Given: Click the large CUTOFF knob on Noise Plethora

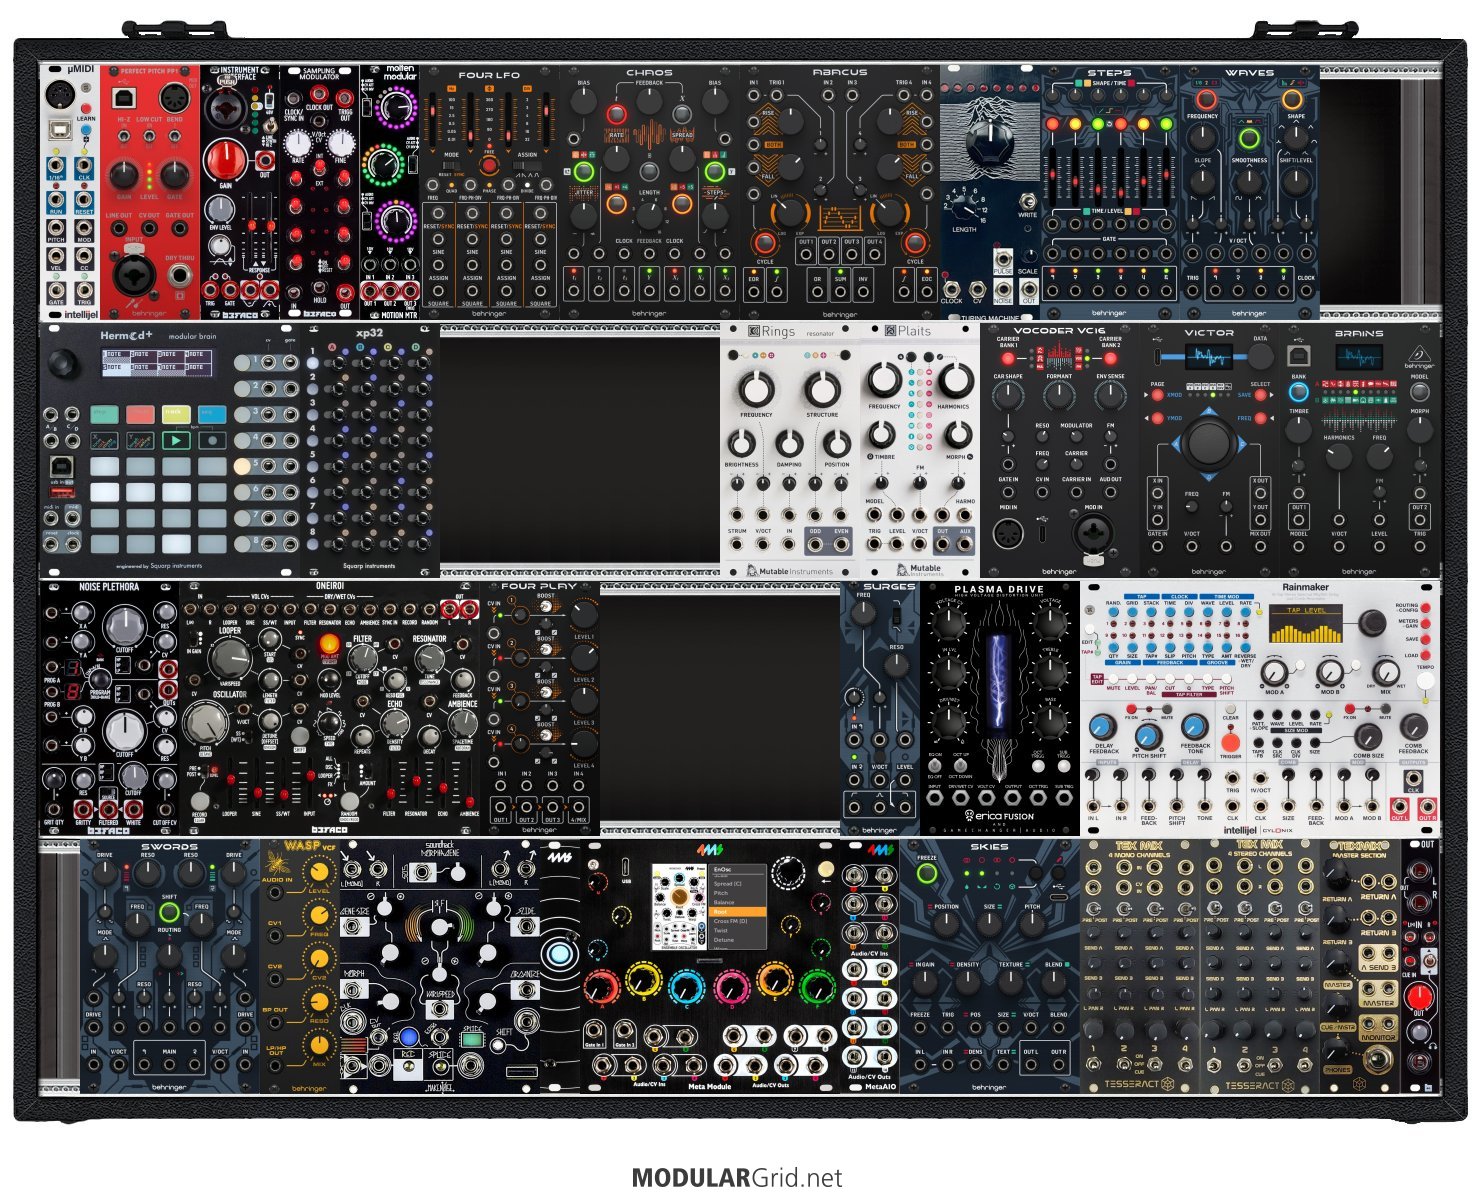Looking at the screenshot, I should 125,625.
